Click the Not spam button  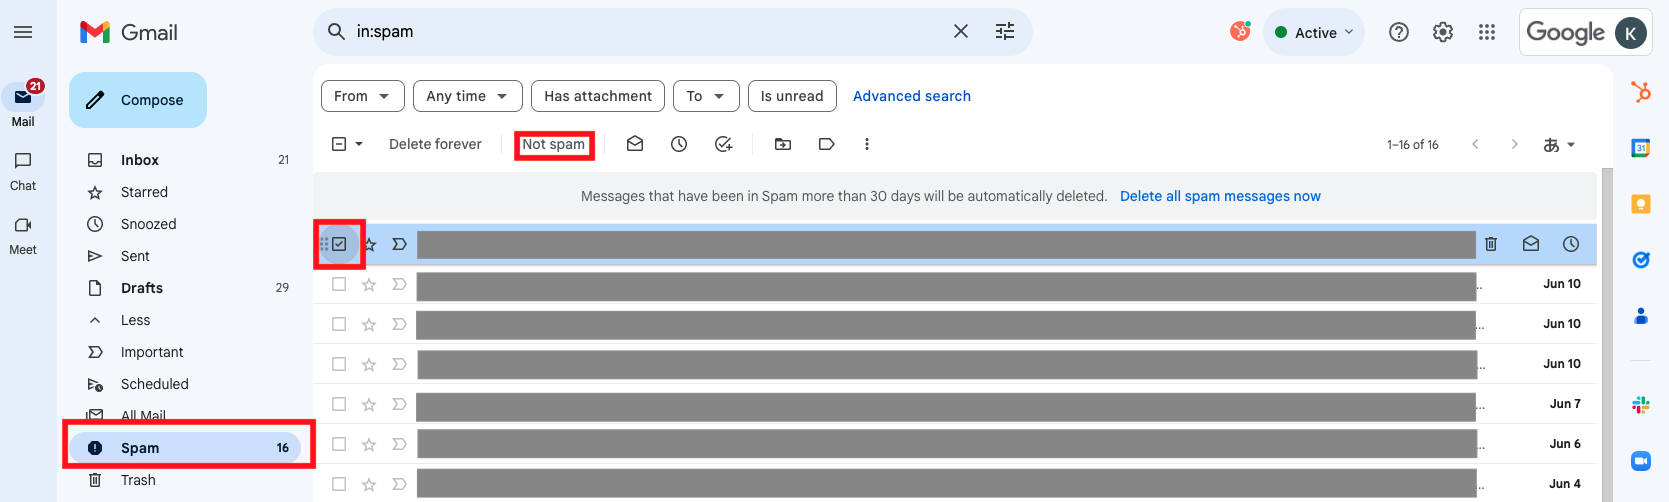(553, 144)
